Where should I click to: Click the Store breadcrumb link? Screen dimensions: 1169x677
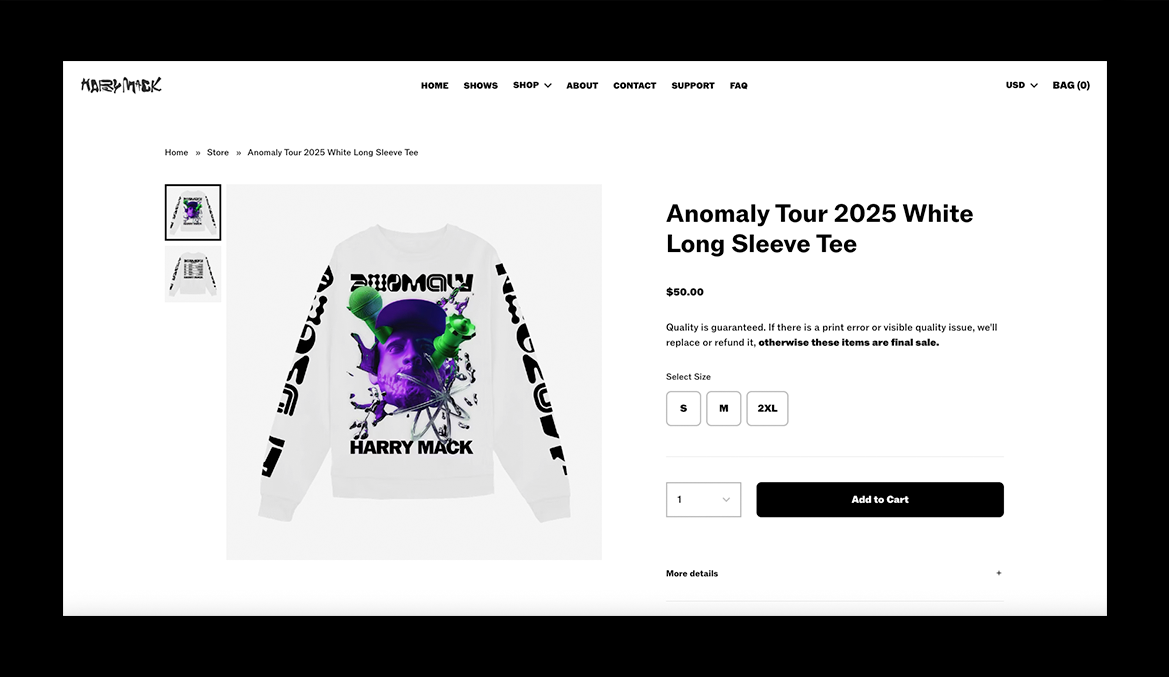pos(218,152)
